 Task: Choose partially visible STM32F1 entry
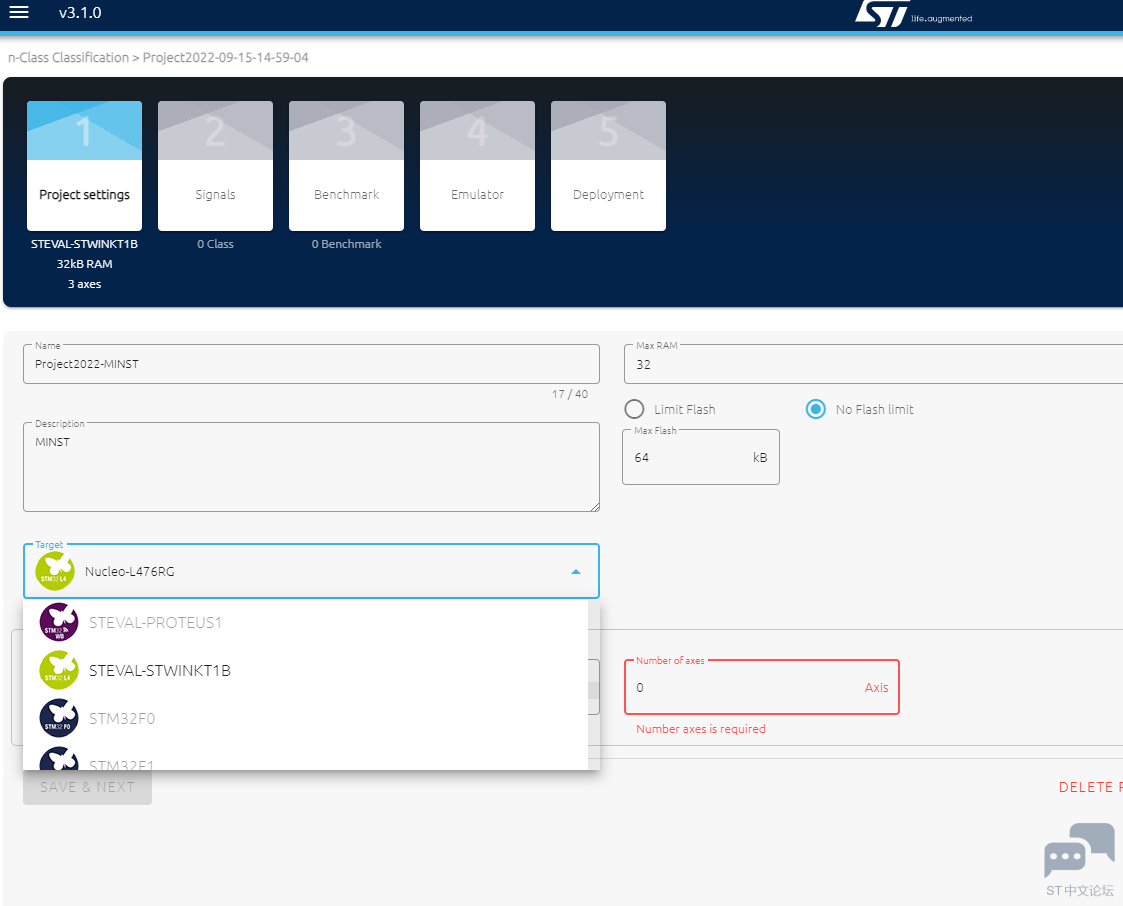[x=306, y=758]
